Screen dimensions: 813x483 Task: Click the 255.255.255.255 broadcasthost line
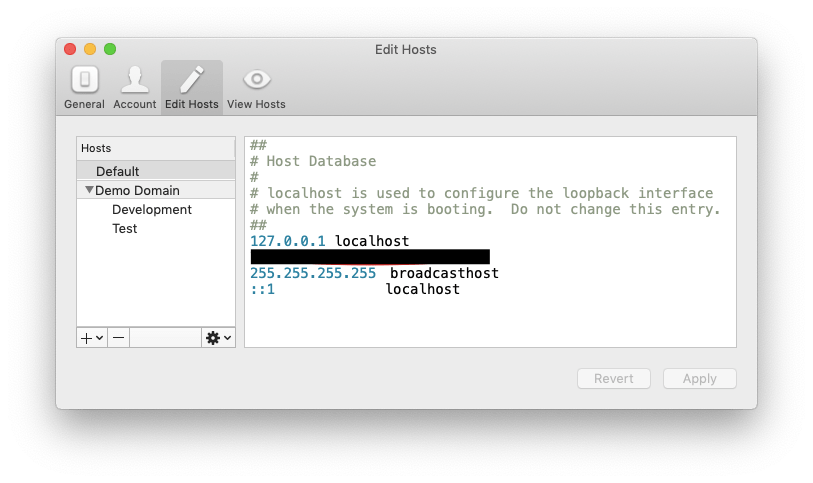pyautogui.click(x=374, y=273)
